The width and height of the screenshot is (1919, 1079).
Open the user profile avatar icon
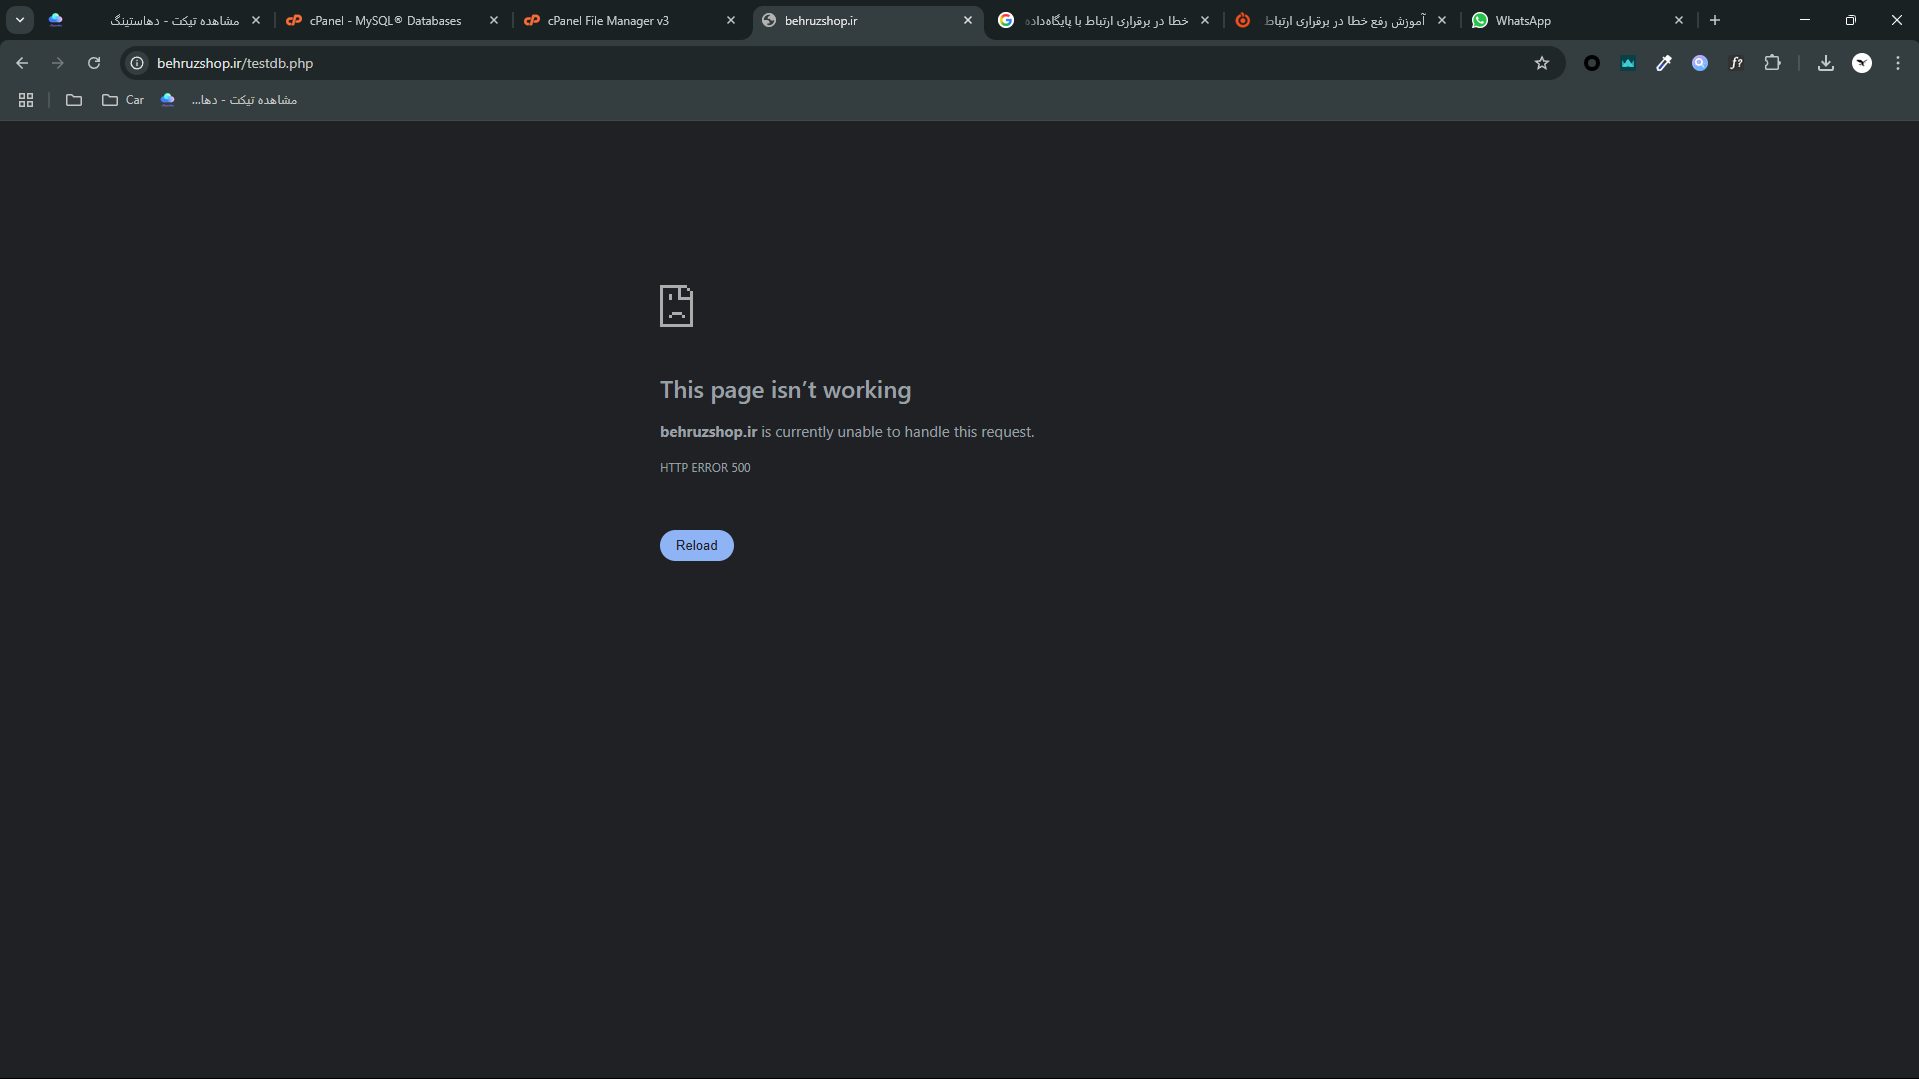click(1861, 63)
